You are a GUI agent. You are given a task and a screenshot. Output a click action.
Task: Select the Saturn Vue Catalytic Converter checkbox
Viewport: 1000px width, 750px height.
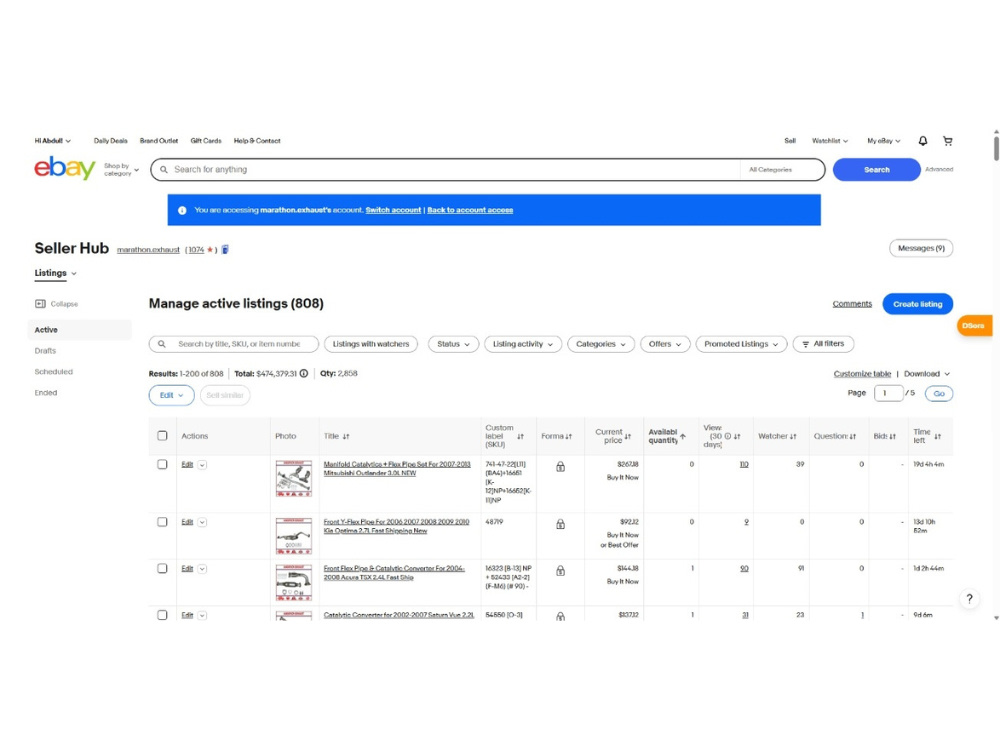pos(162,615)
